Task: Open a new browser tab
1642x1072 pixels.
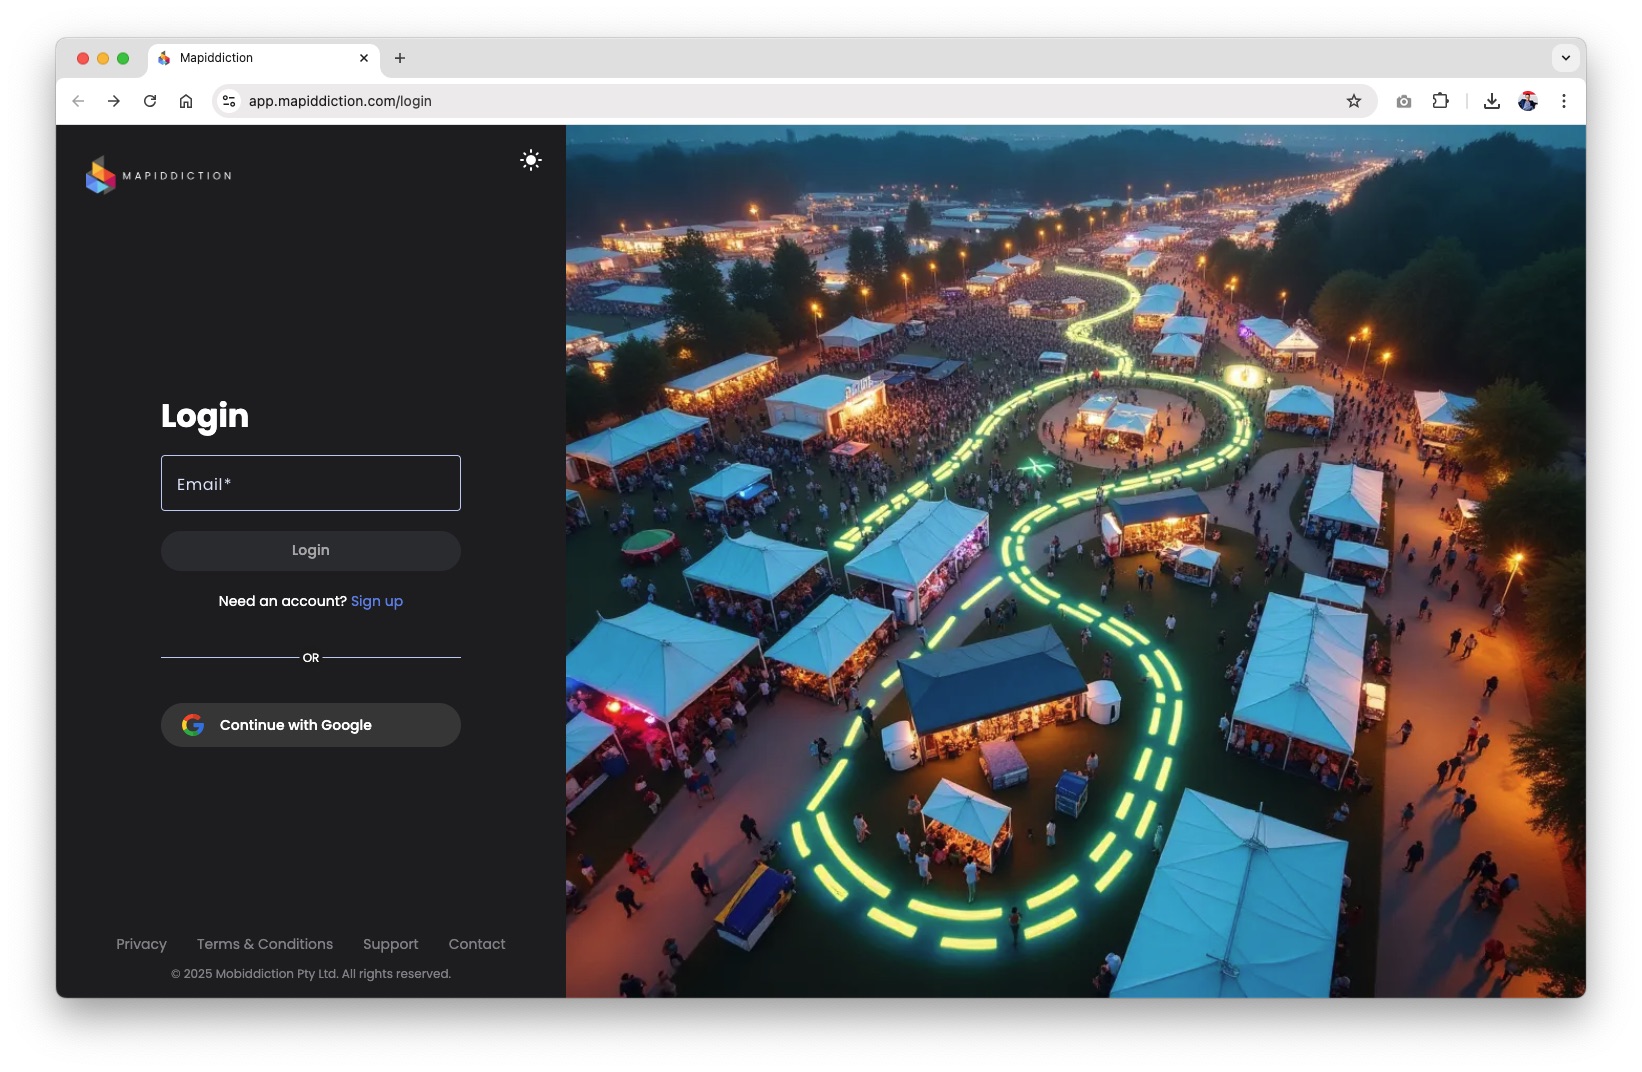Action: click(400, 58)
